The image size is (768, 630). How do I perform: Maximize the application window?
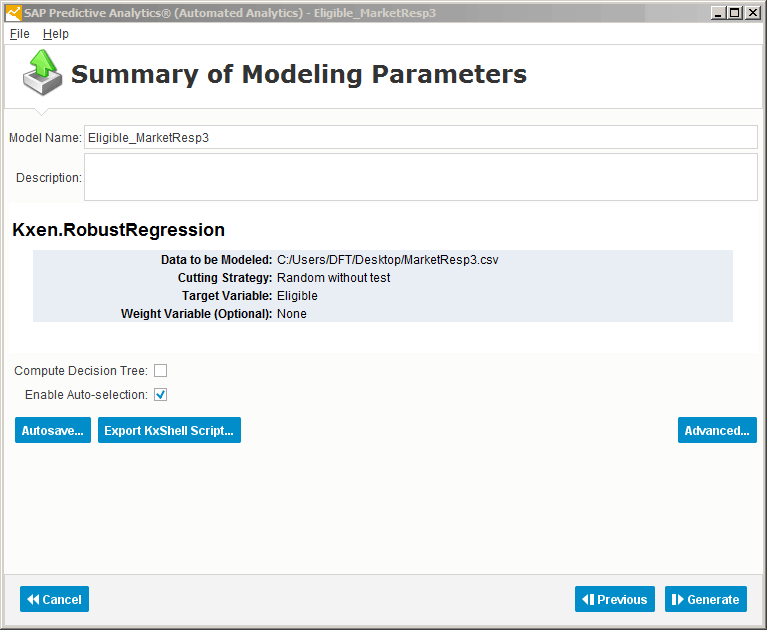(x=735, y=13)
